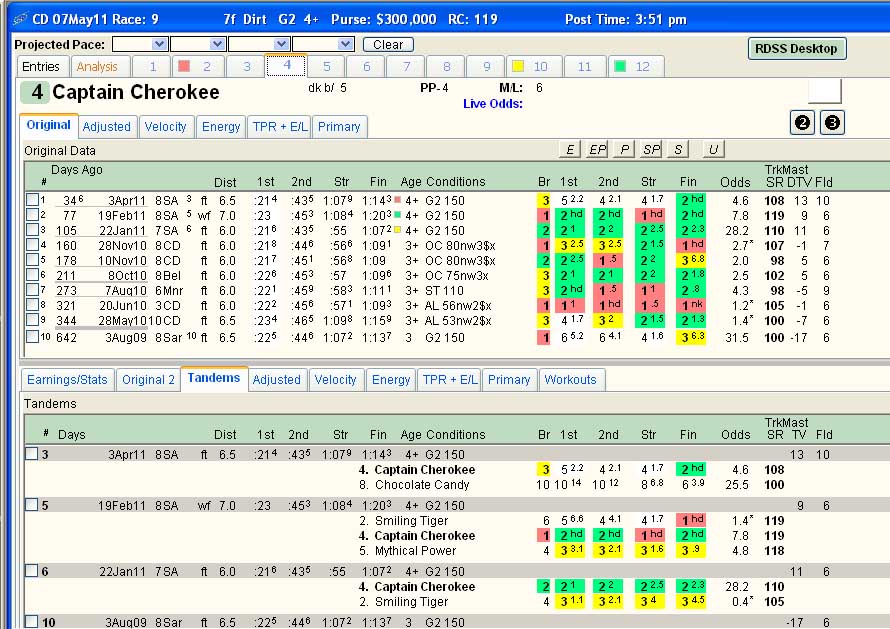890x629 pixels.
Task: Open horse tab 5
Action: (x=326, y=66)
